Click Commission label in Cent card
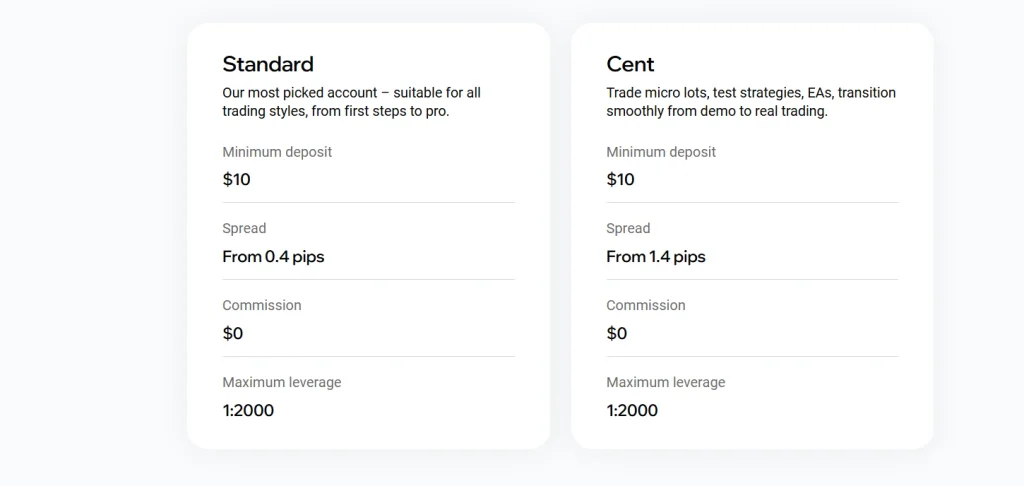The height and width of the screenshot is (486, 1024). (x=646, y=306)
